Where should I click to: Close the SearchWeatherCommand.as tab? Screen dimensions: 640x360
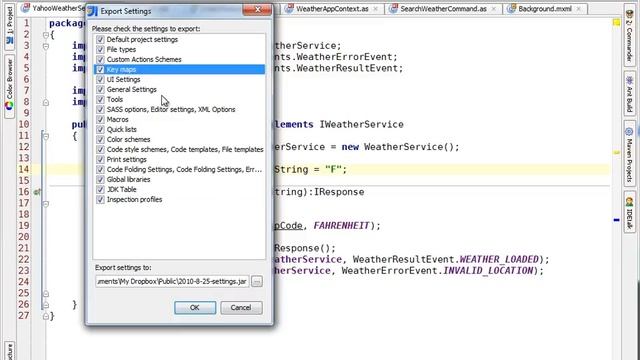494,9
